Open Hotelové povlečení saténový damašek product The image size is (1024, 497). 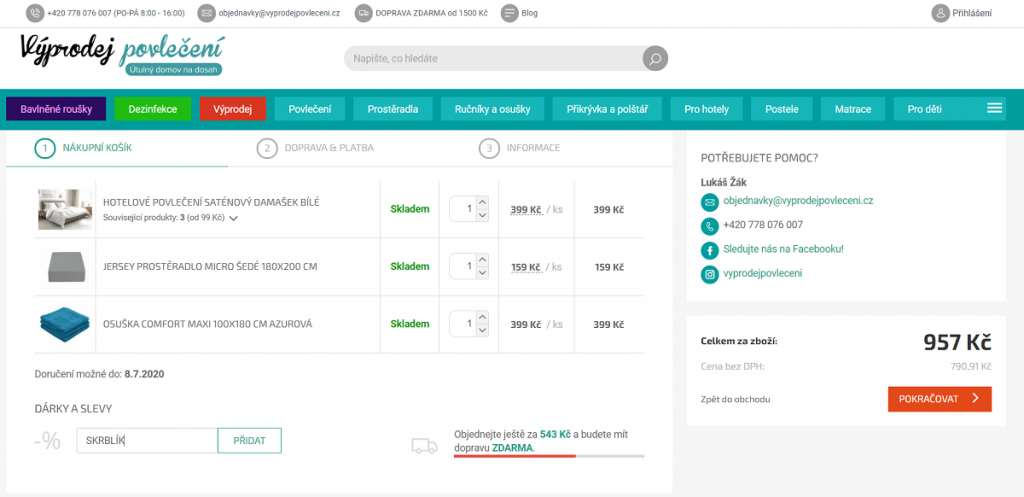[212, 202]
